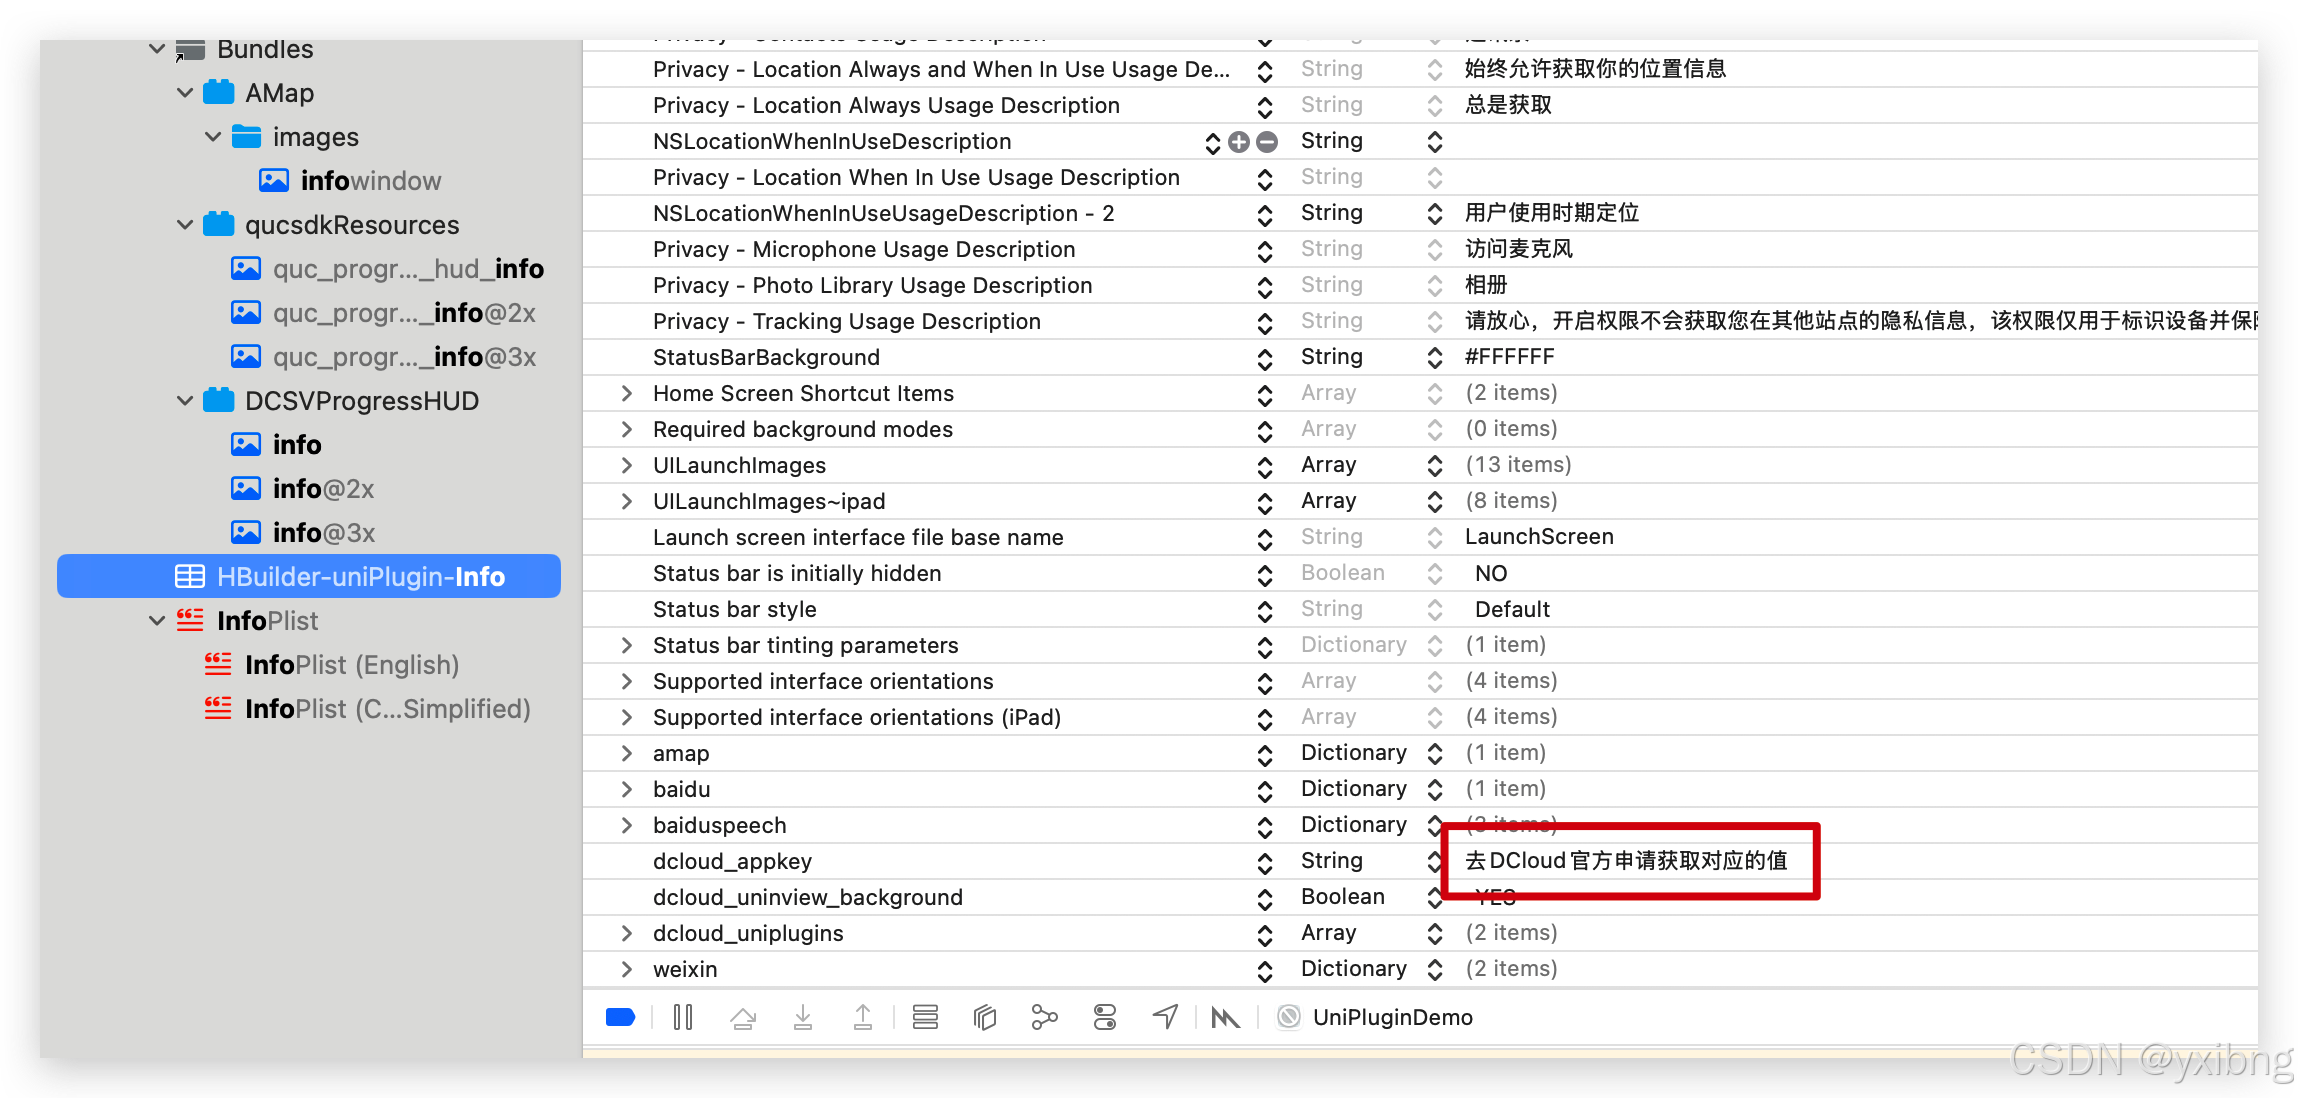
Task: Open InfoPlist (English) file
Action: click(352, 665)
